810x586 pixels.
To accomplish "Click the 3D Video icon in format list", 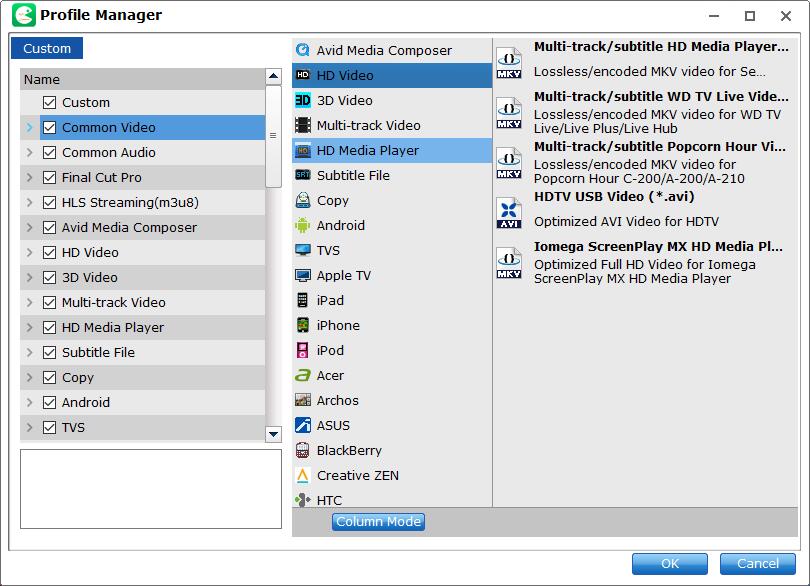I will [x=303, y=100].
